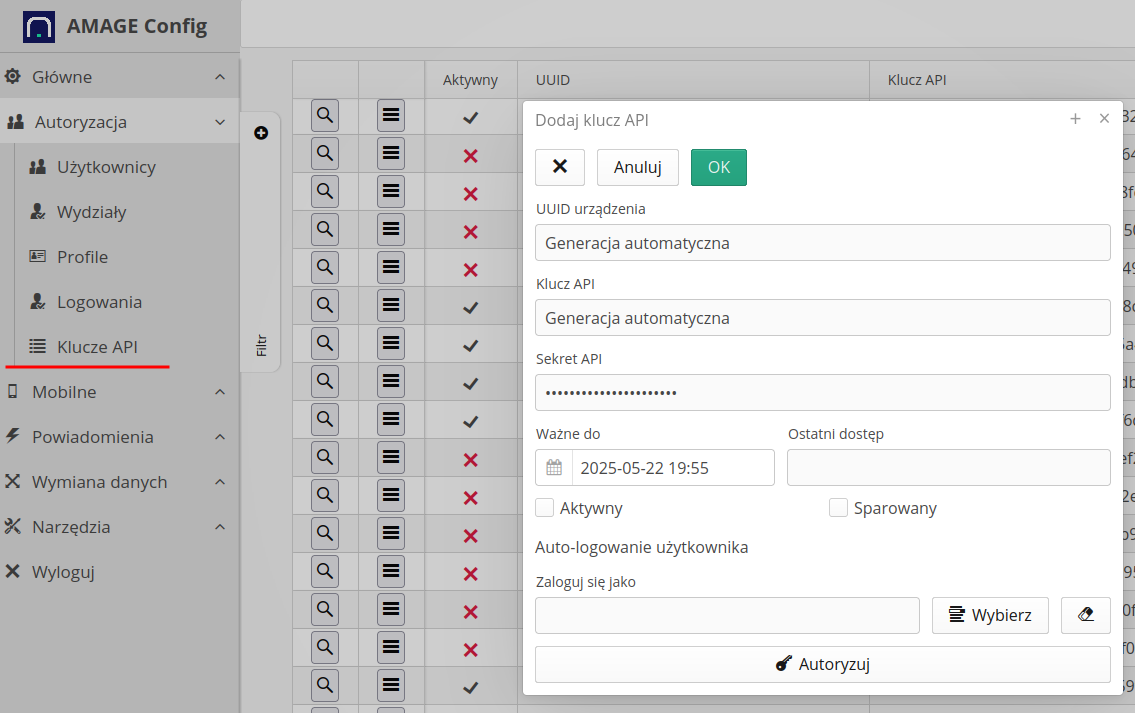Click the eraser icon to clear user
Screen dimensions: 1135x713
(1085, 615)
